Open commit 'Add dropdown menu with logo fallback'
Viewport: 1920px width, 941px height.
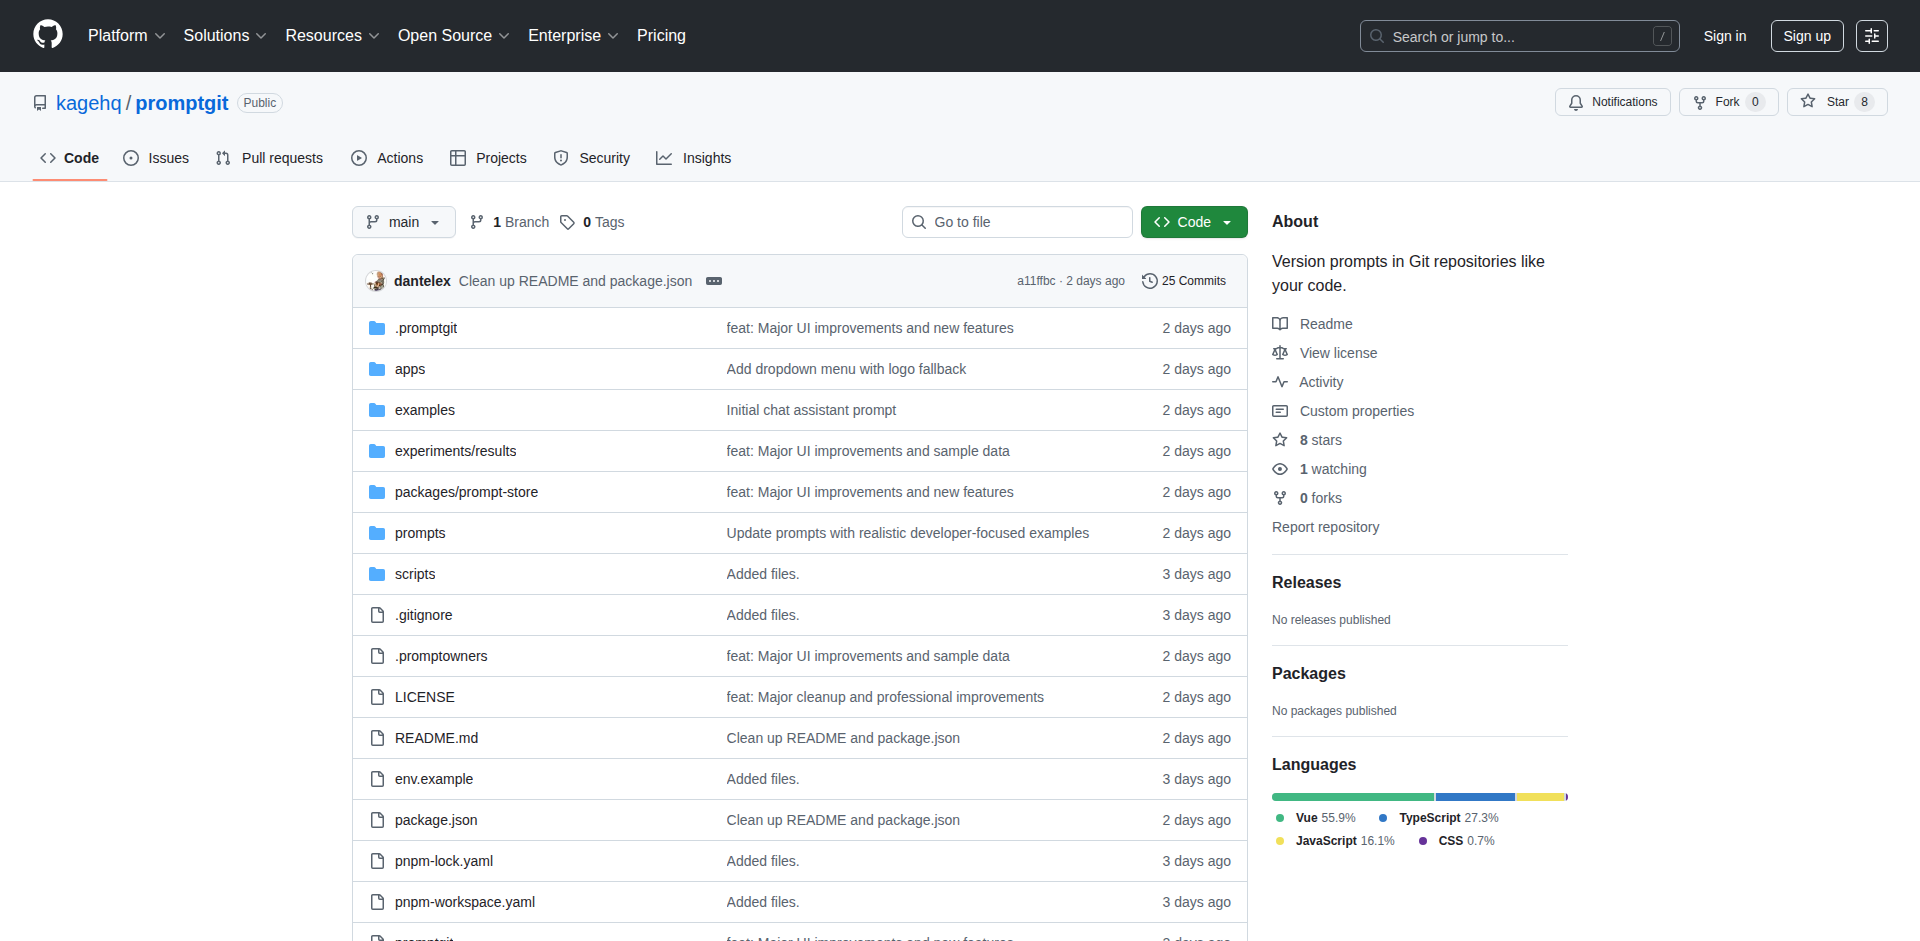[846, 369]
